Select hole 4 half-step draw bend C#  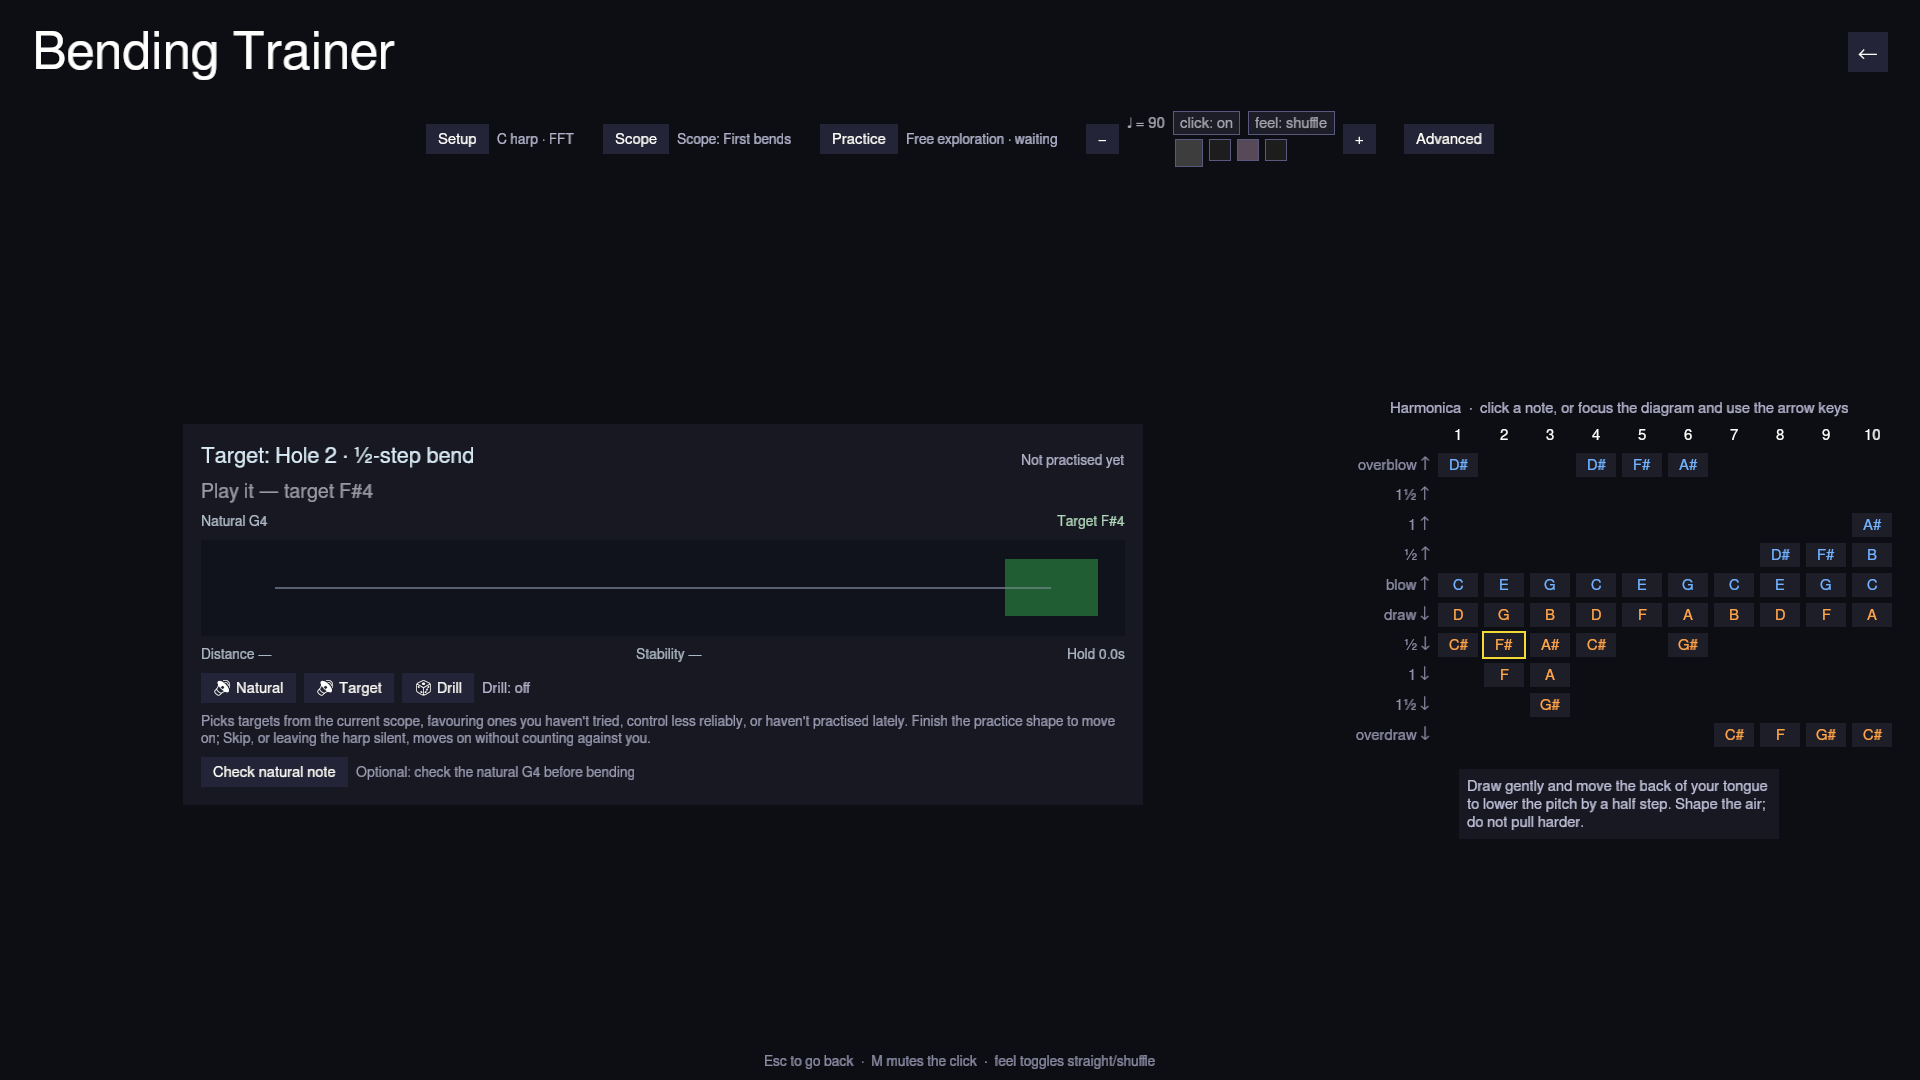click(x=1596, y=645)
